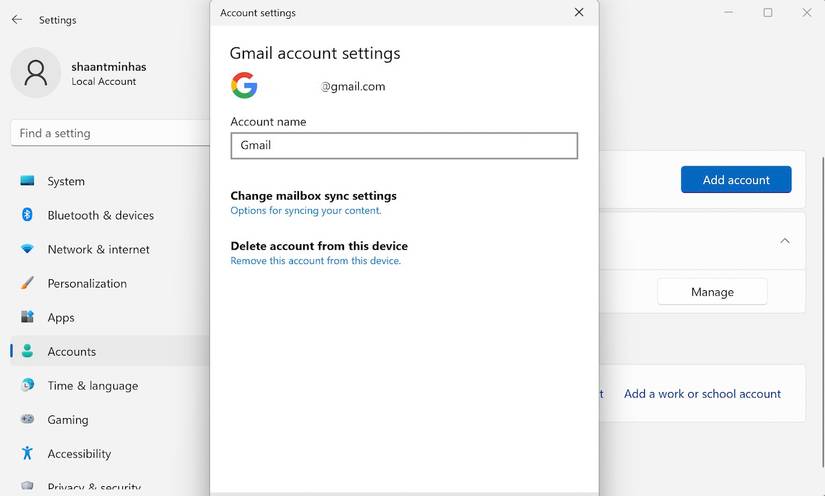Choose Delete account from this device

[x=319, y=246]
